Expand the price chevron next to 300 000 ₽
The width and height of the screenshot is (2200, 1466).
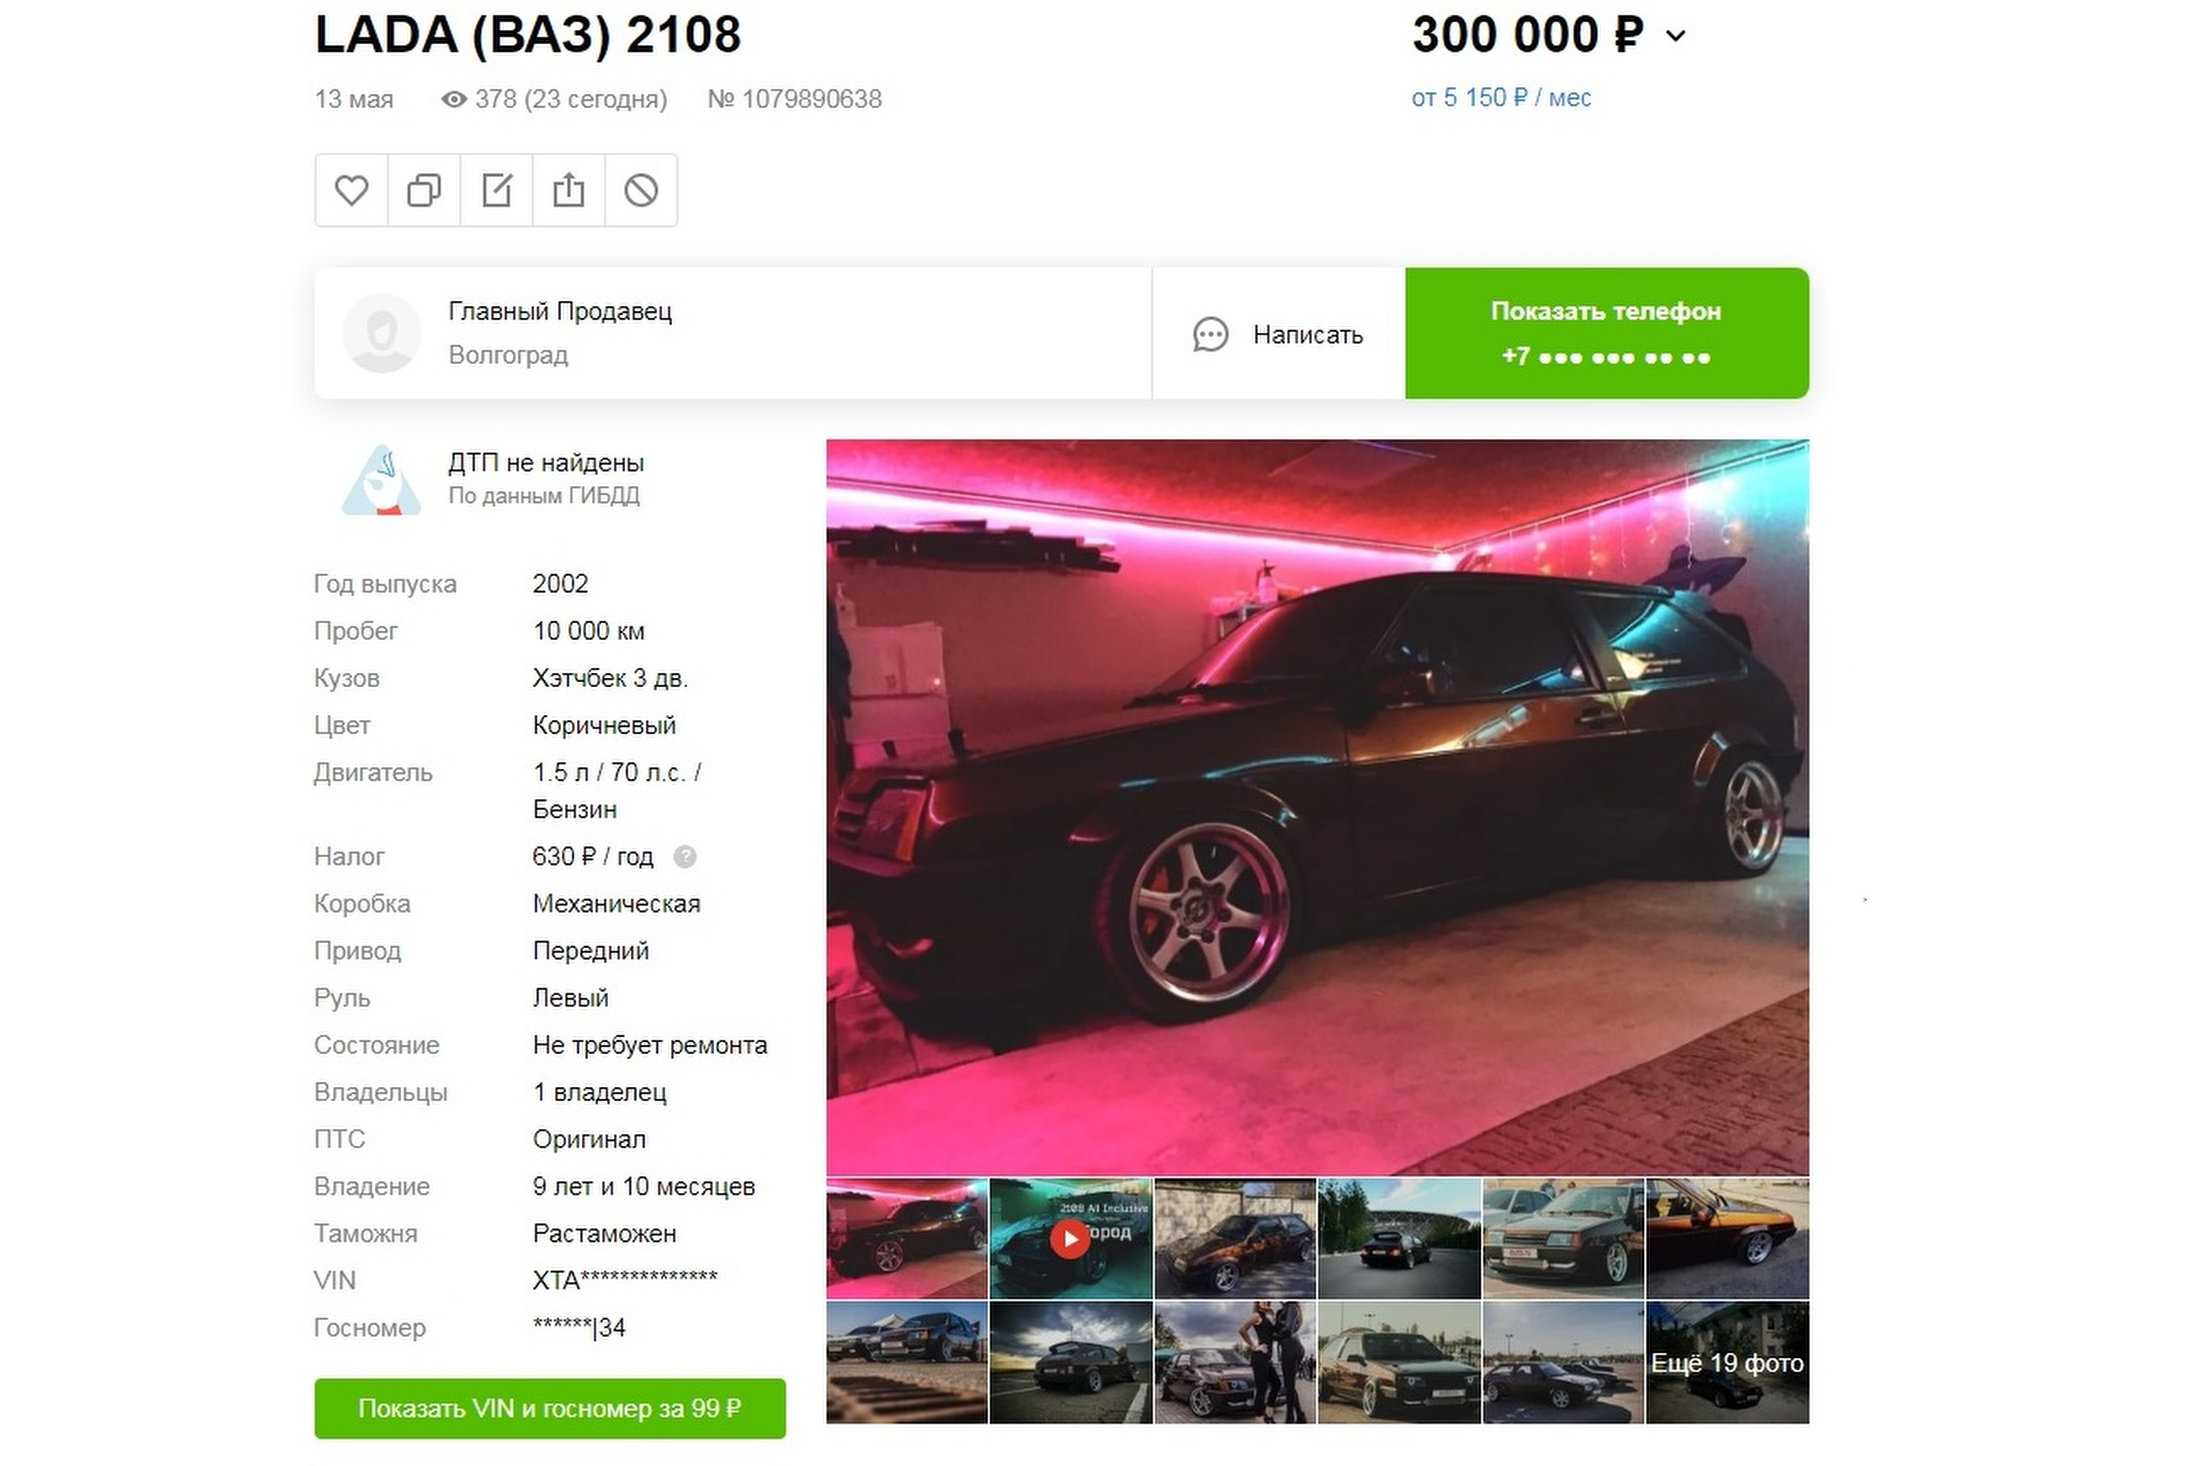click(1676, 36)
